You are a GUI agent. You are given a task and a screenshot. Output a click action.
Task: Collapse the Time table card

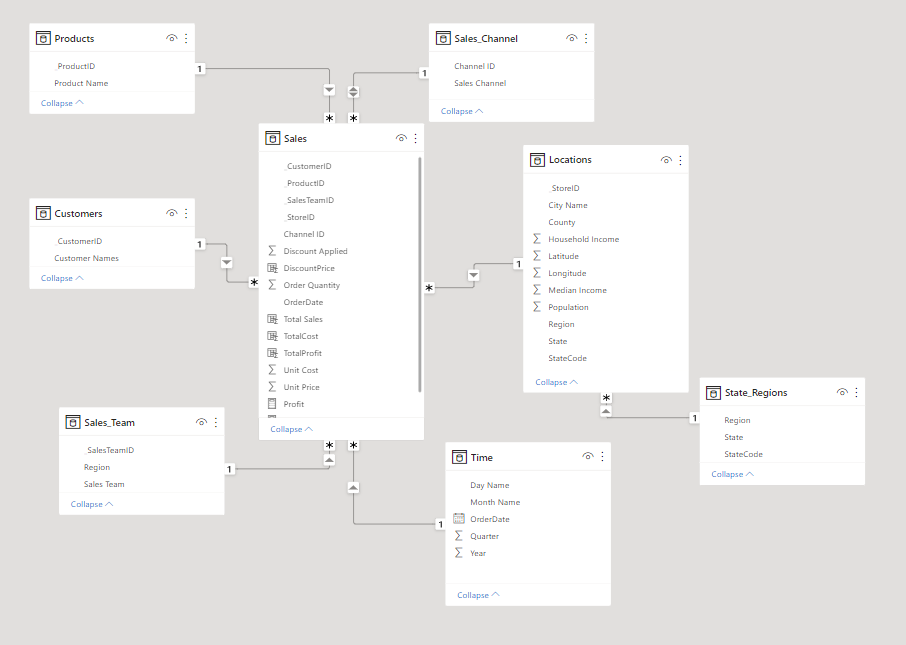pos(479,595)
